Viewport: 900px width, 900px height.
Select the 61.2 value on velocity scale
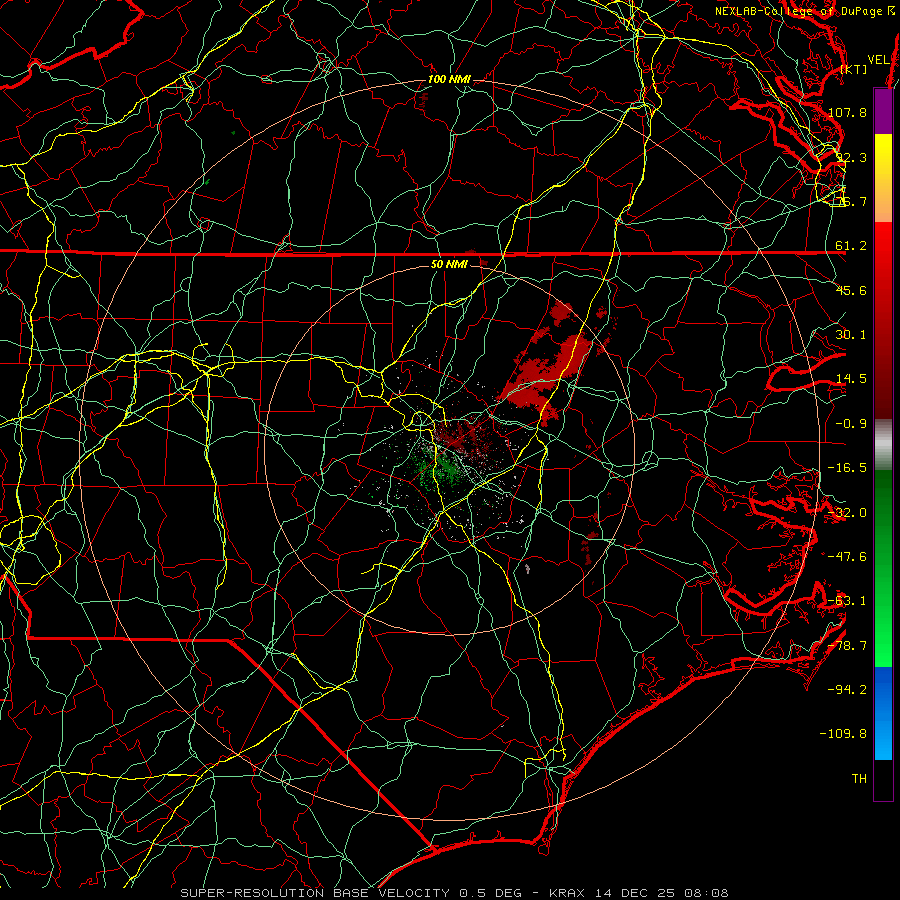coord(851,246)
